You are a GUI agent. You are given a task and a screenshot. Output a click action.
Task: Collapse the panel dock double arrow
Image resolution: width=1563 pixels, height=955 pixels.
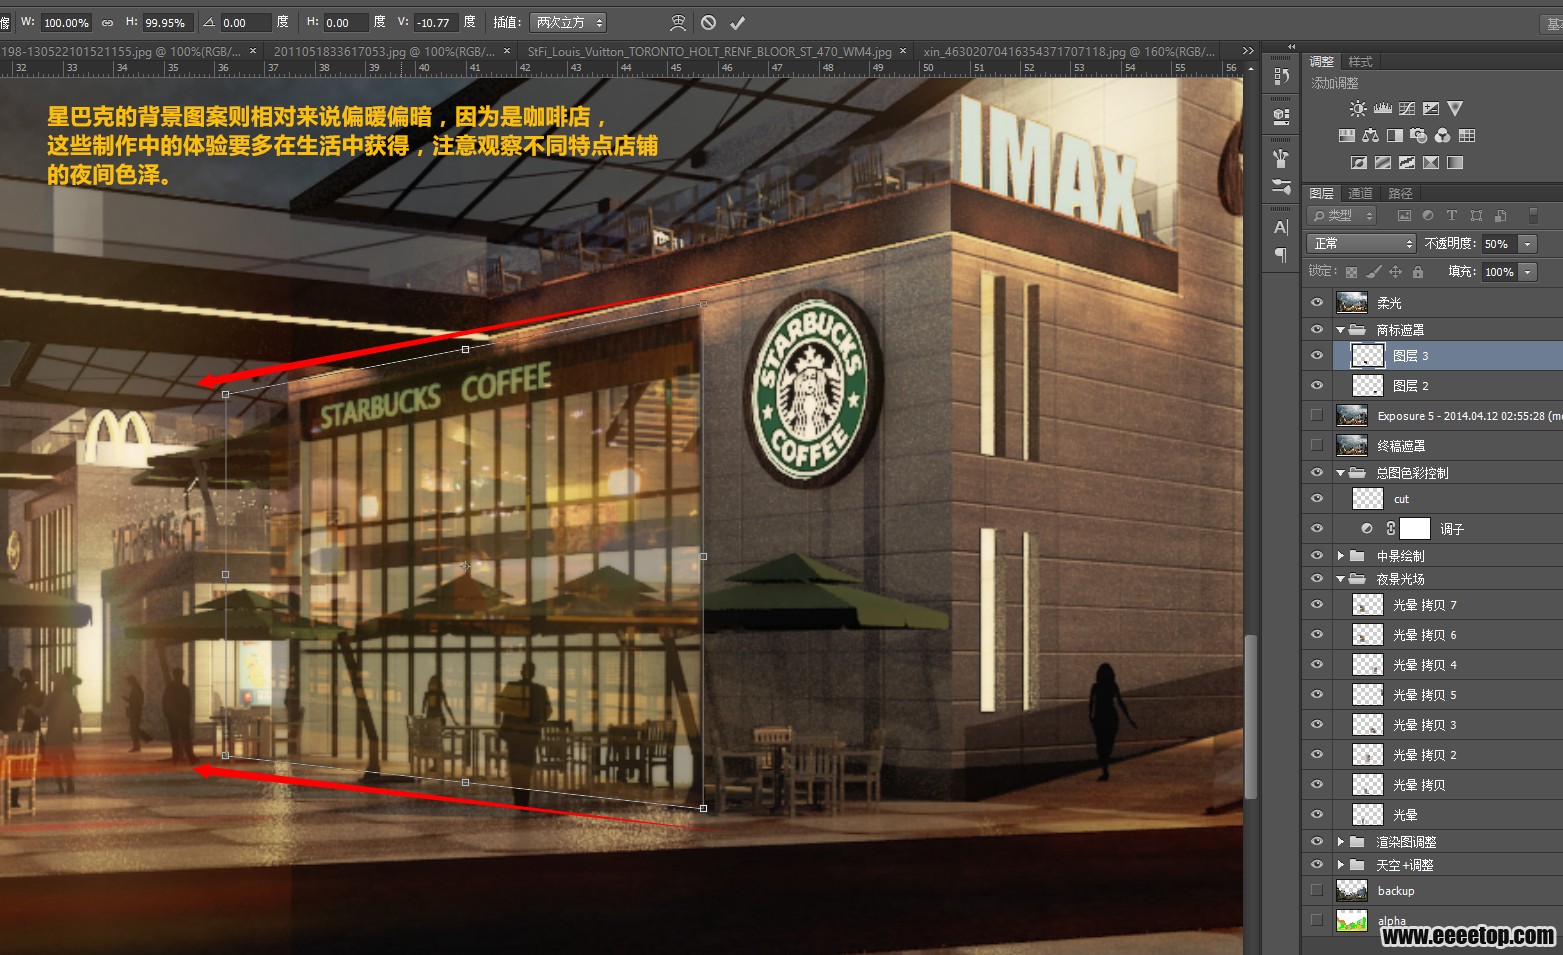click(x=1291, y=47)
